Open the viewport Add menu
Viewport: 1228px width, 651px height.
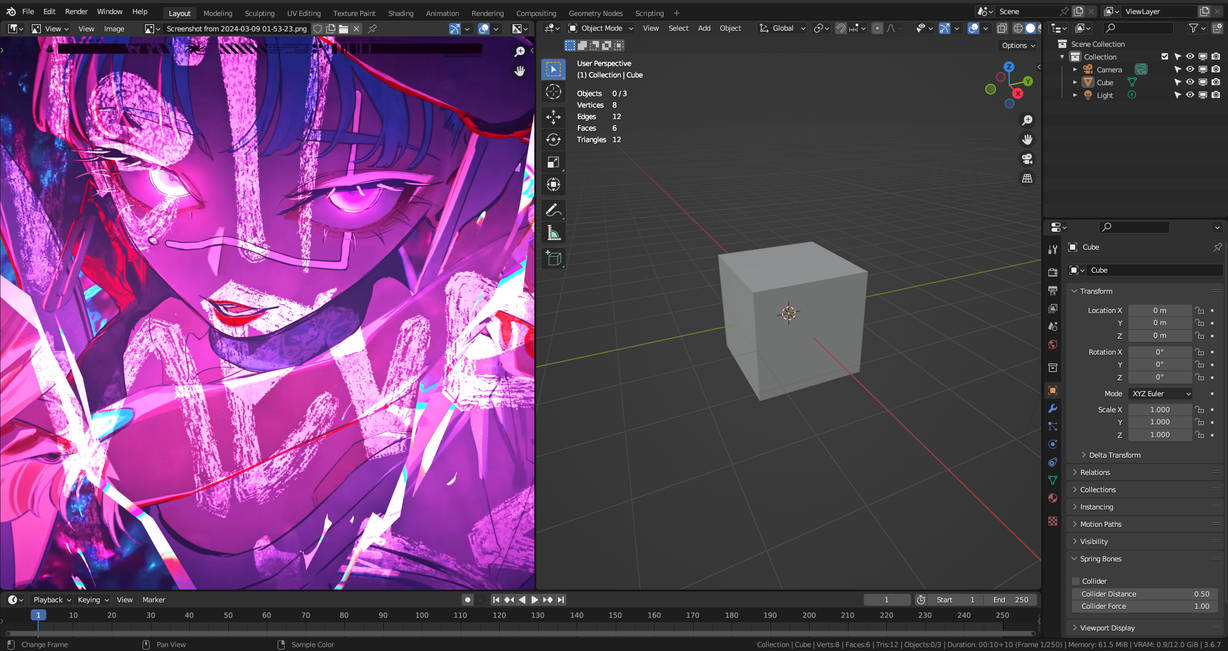tap(704, 28)
